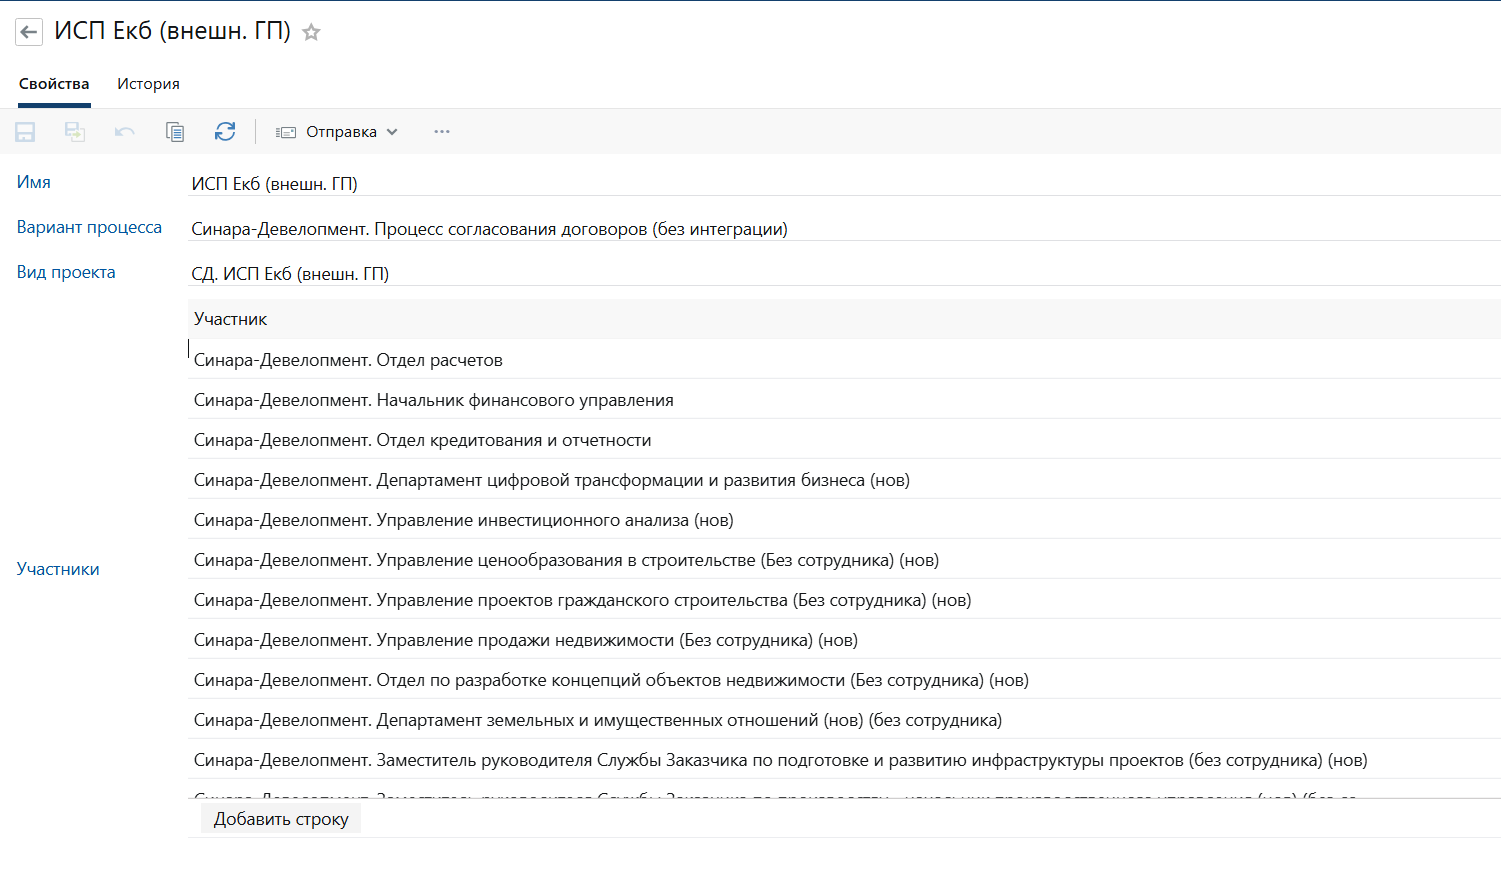Image resolution: width=1501 pixels, height=872 pixels.
Task: Click the Save and close icon
Action: [x=75, y=132]
